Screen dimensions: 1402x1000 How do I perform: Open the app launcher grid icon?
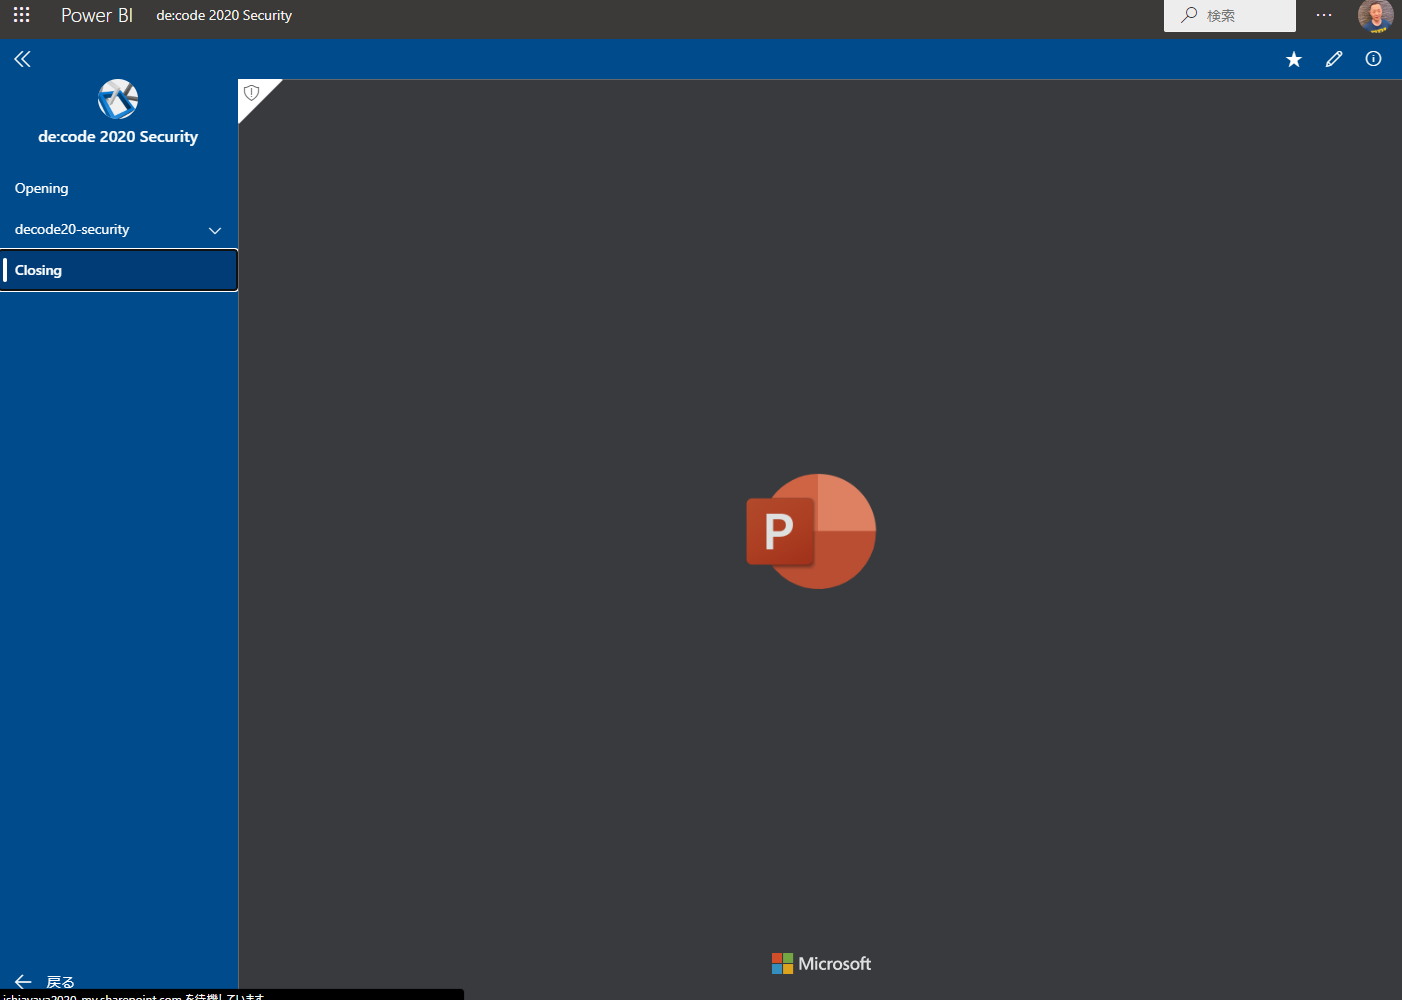click(x=21, y=15)
